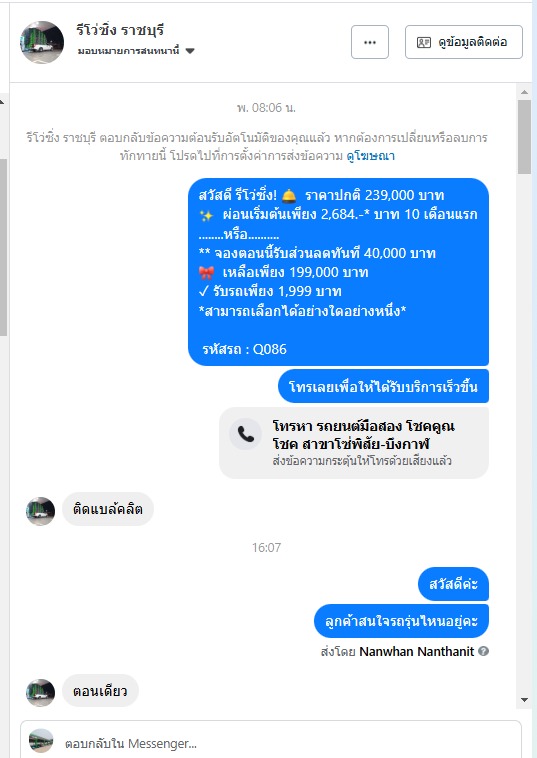Screen dimensions: 537x758
Task: Click the chat scrollbar up arrow
Action: click(524, 92)
